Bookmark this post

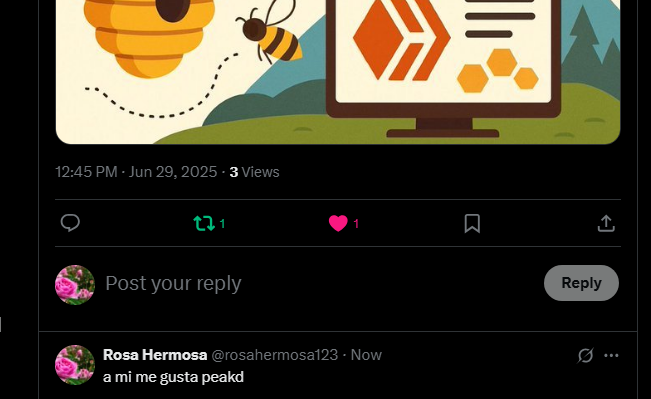tap(472, 223)
